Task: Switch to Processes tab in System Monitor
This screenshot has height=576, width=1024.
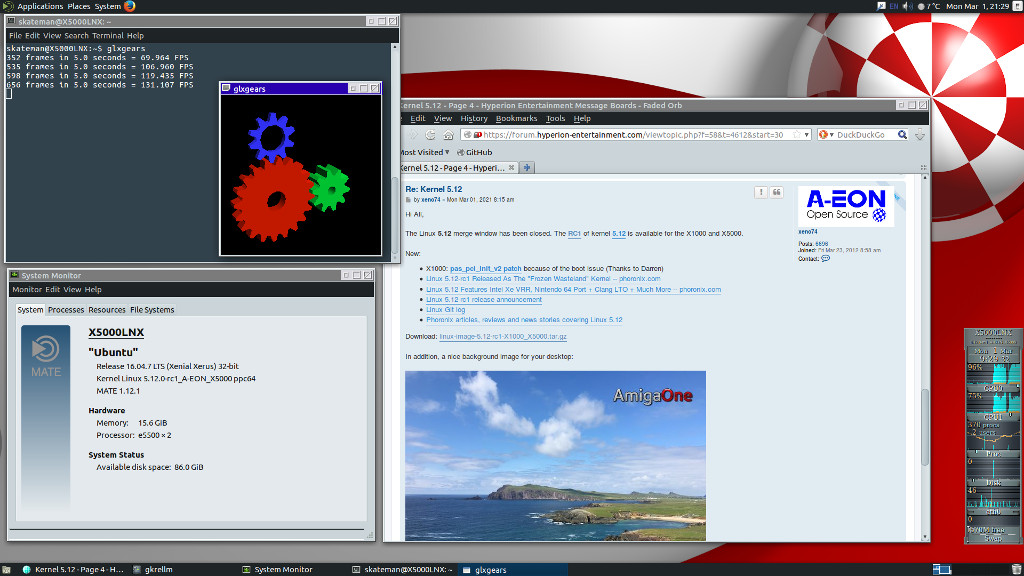Action: 66,310
